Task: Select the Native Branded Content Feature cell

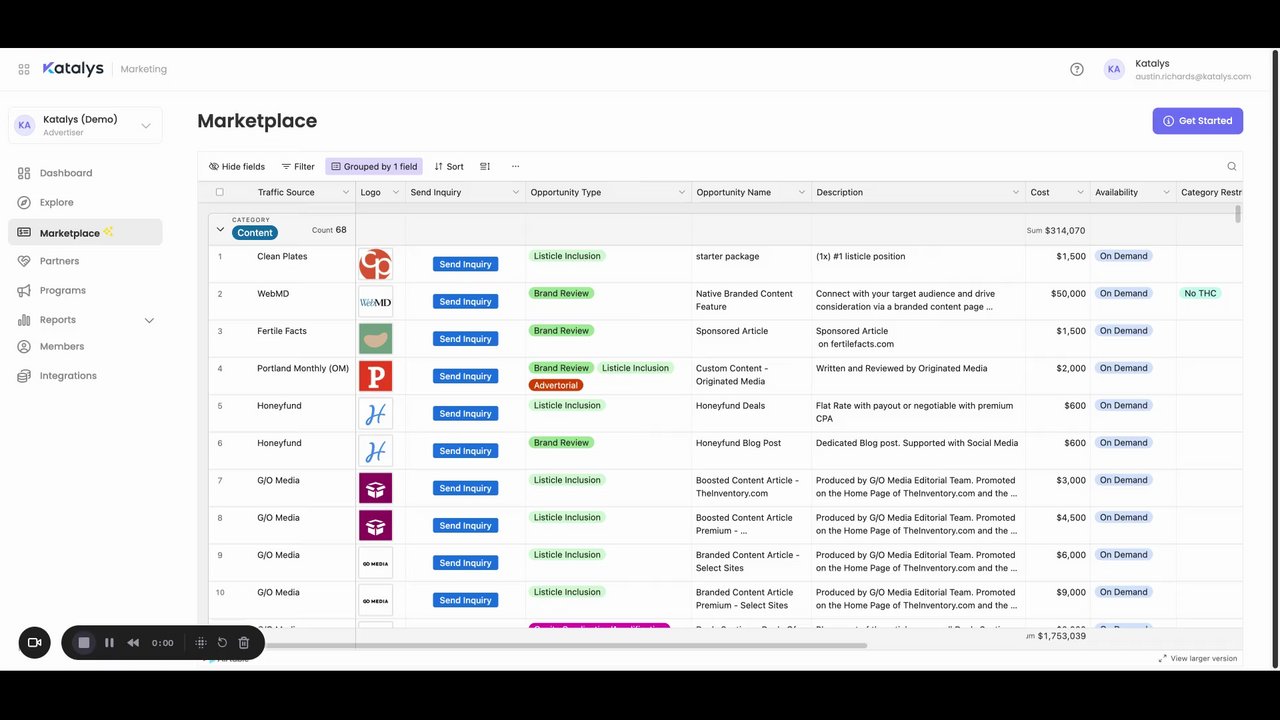Action: tap(751, 301)
